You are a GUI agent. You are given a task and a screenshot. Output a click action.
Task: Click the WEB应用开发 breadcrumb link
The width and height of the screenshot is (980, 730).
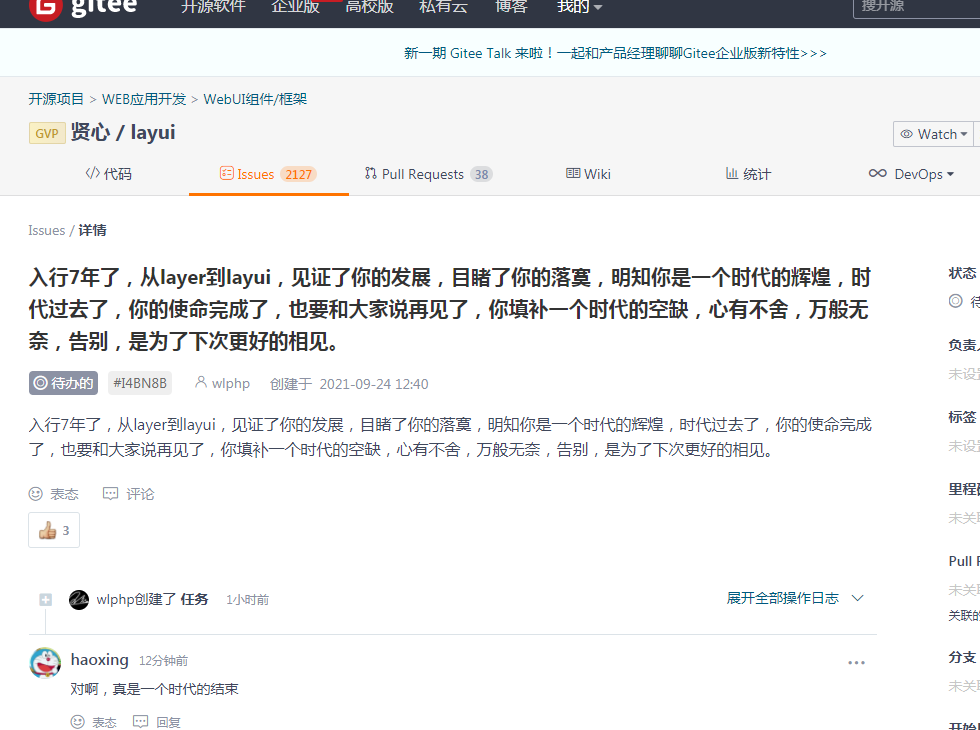pyautogui.click(x=144, y=99)
